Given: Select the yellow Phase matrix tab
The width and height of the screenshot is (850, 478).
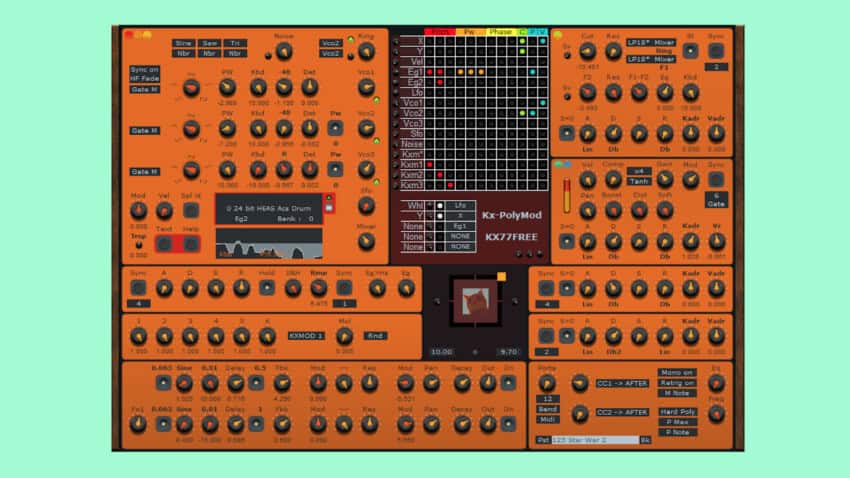Looking at the screenshot, I should pyautogui.click(x=501, y=32).
